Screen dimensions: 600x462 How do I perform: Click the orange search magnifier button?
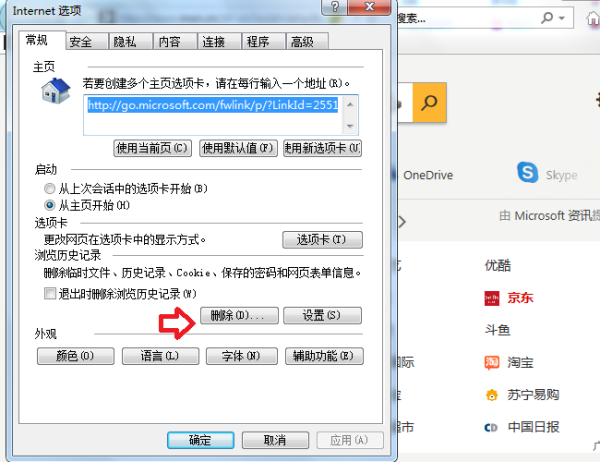pos(429,102)
